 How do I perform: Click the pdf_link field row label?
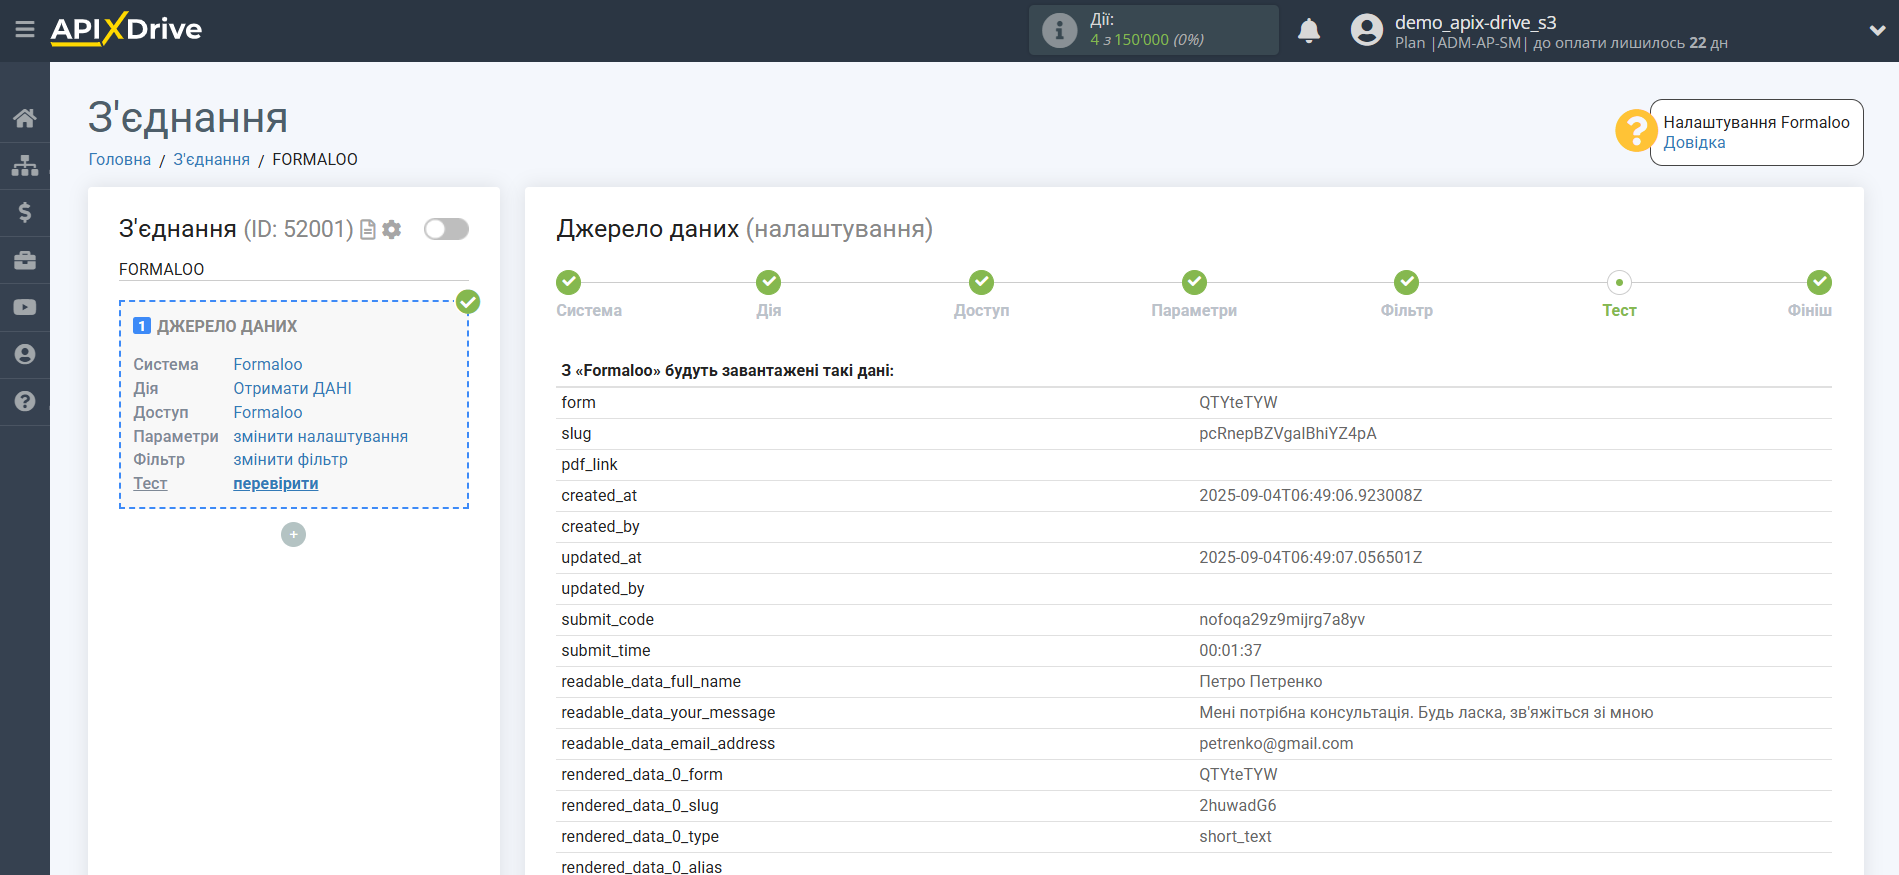pyautogui.click(x=589, y=464)
